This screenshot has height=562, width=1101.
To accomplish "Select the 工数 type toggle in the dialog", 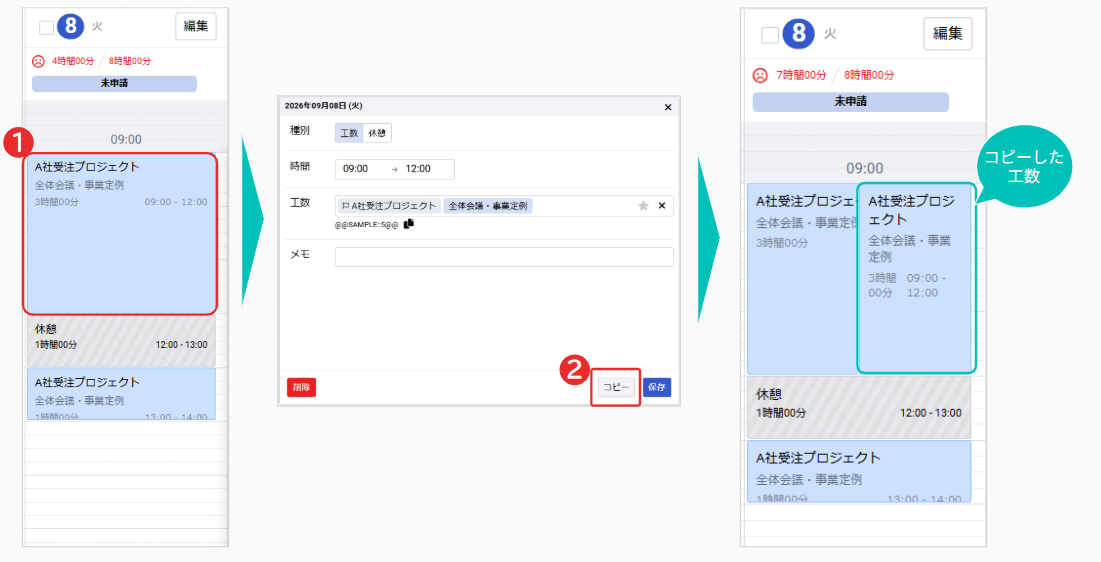I will [349, 133].
